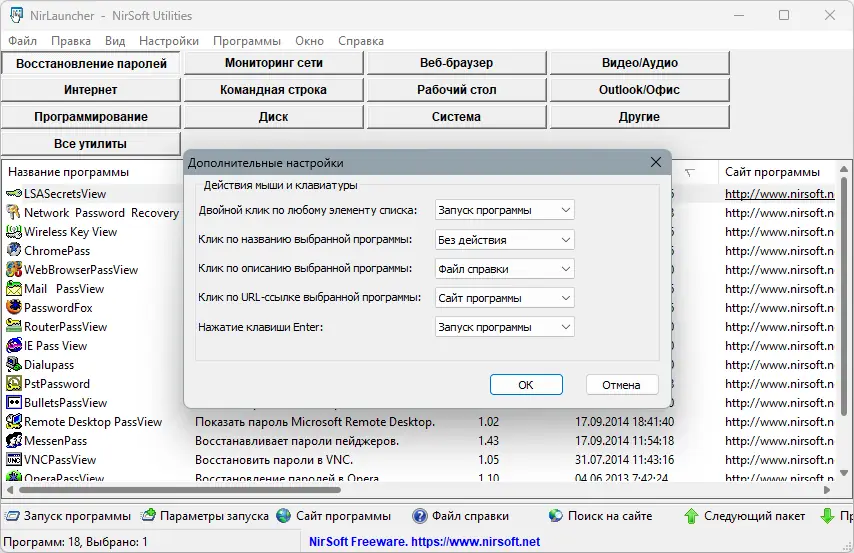Click the Файл справки question mark icon
854x553 pixels.
click(x=420, y=516)
